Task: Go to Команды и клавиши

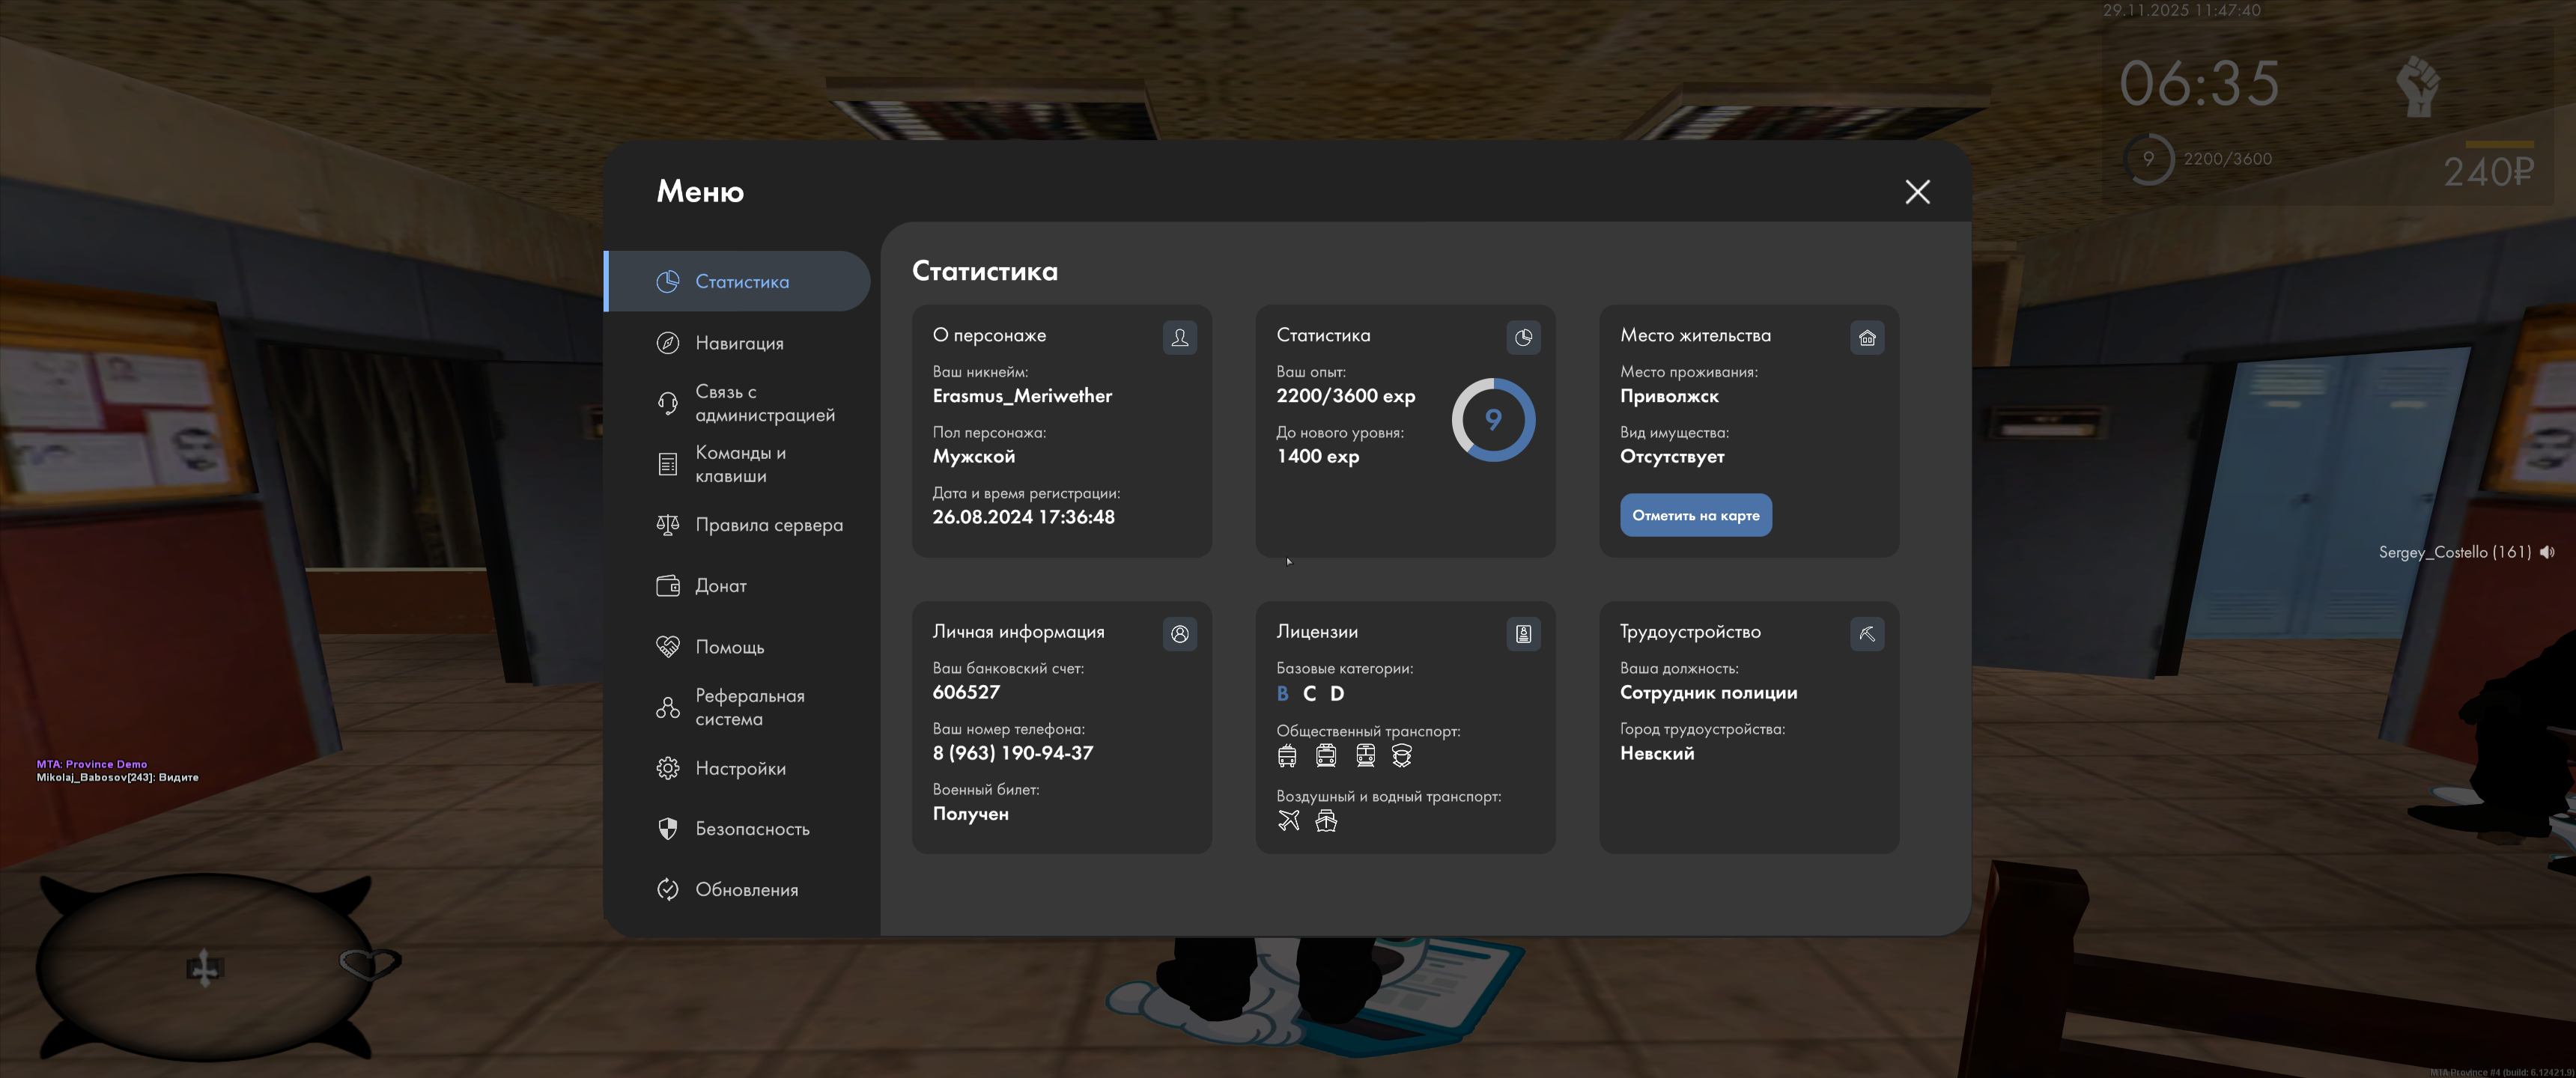Action: click(x=740, y=464)
